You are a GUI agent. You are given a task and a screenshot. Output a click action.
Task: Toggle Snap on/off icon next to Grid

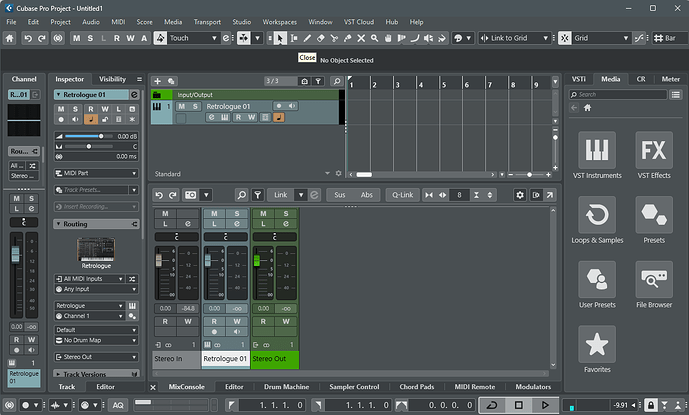564,38
